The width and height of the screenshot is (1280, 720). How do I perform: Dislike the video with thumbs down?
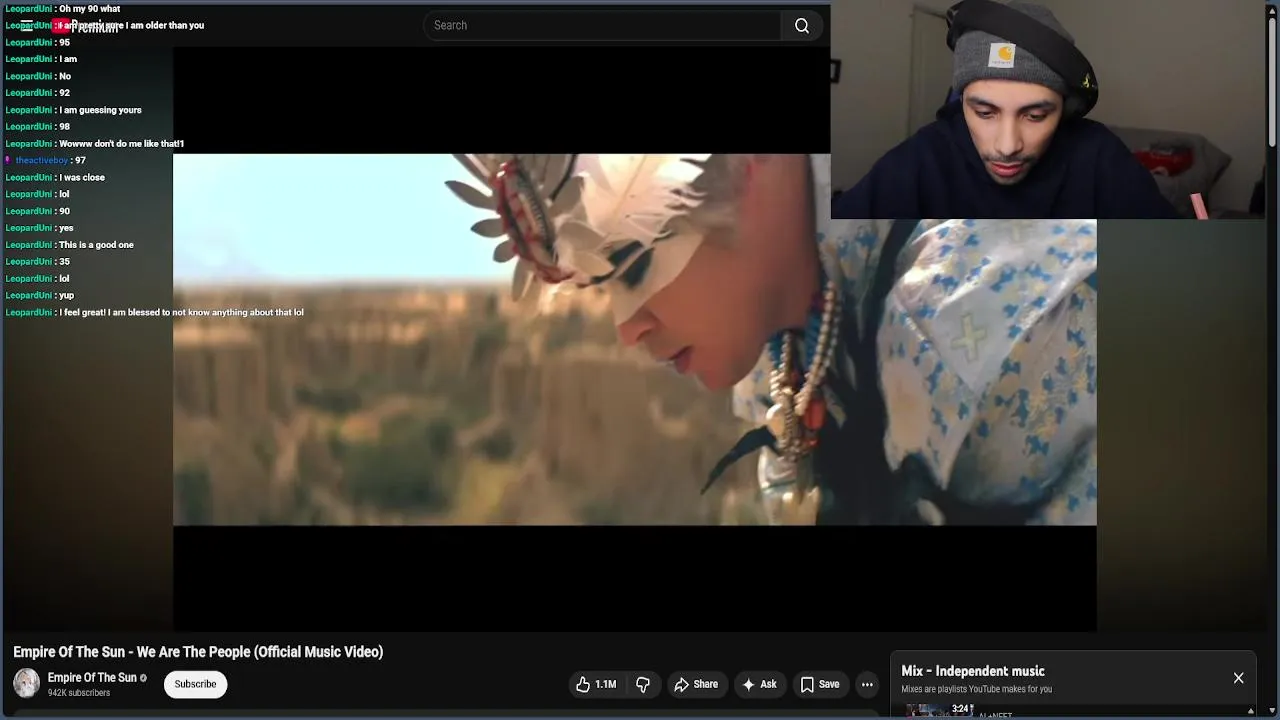643,684
